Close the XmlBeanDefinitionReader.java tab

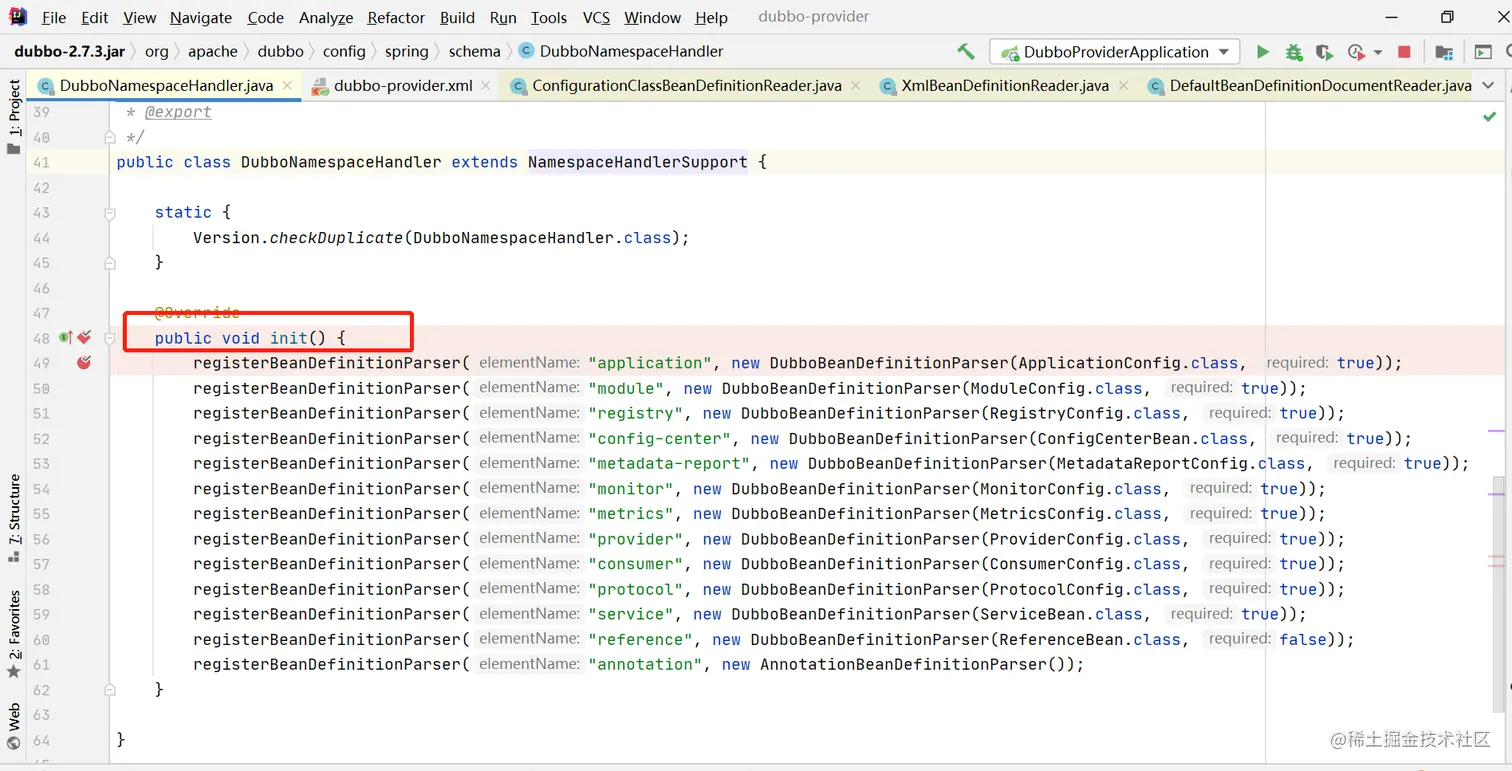point(1122,86)
